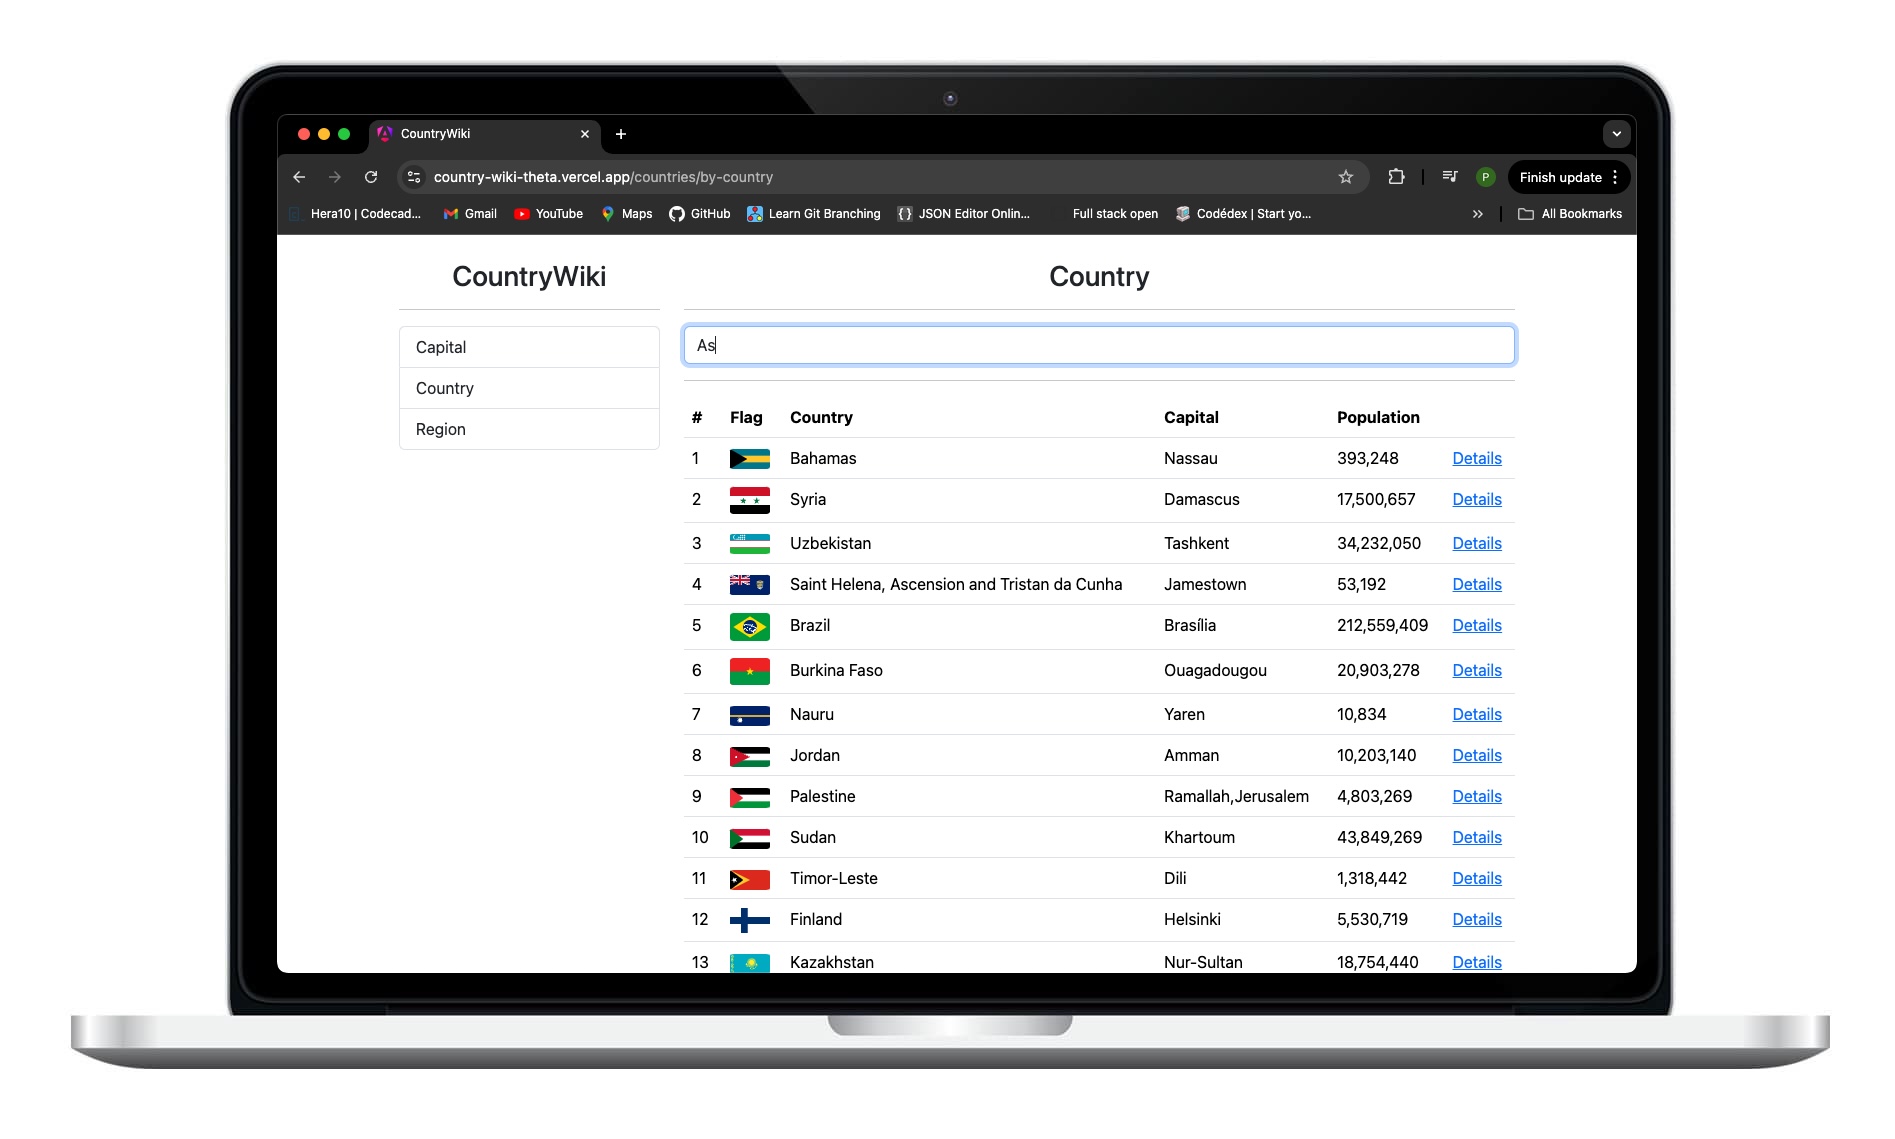Open Details for Palestine

click(1477, 796)
